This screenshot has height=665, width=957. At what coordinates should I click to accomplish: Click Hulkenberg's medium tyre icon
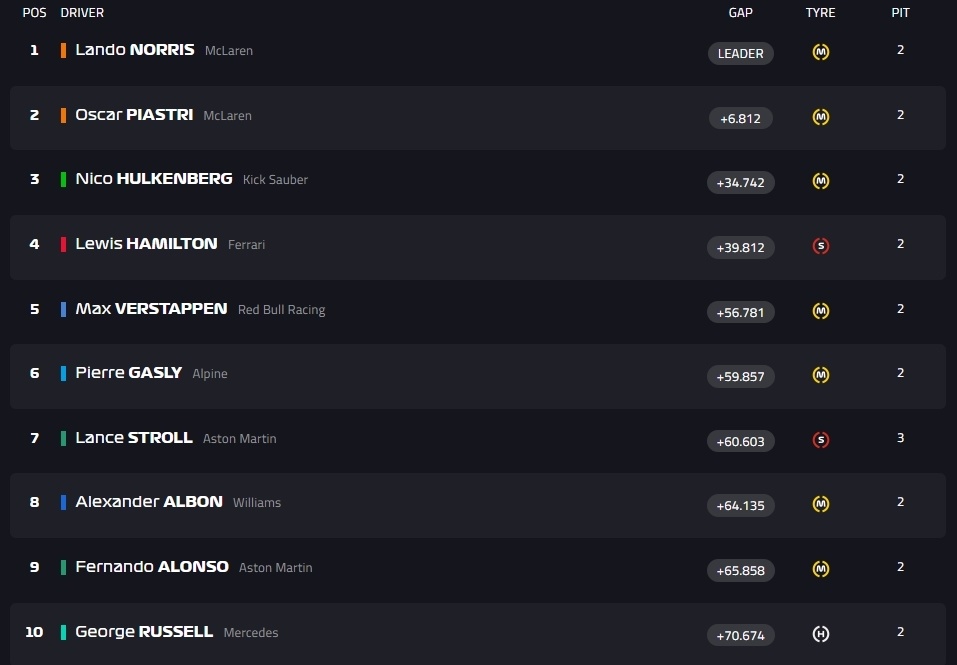point(820,181)
